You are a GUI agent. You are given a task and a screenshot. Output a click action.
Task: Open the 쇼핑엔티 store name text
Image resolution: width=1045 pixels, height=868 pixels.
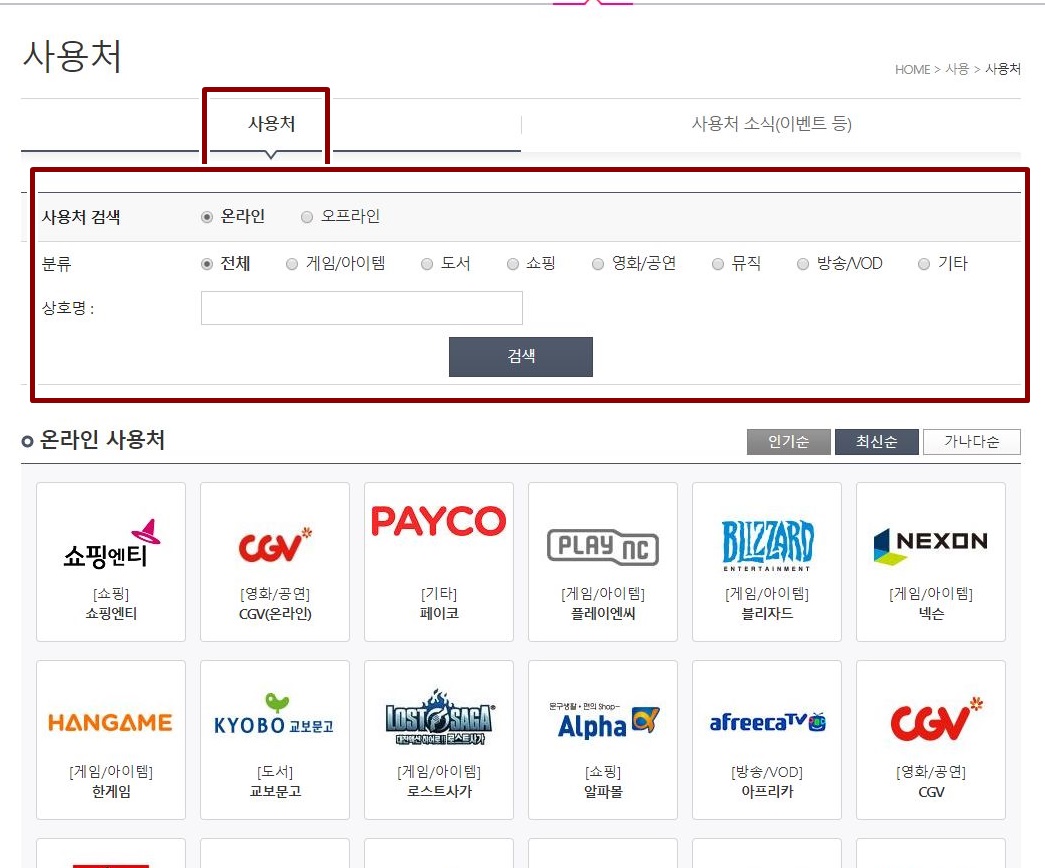[111, 613]
